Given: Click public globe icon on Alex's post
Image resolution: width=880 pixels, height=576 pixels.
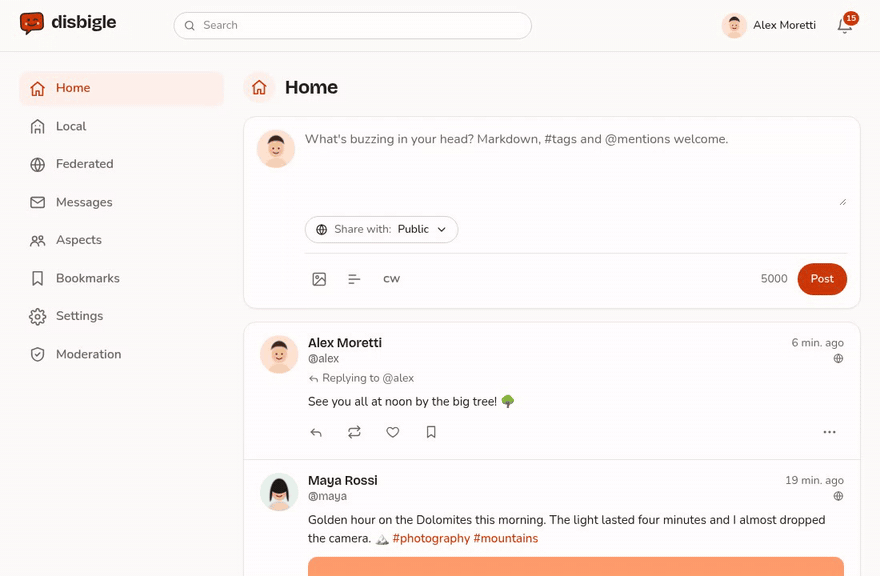Looking at the screenshot, I should click(838, 358).
